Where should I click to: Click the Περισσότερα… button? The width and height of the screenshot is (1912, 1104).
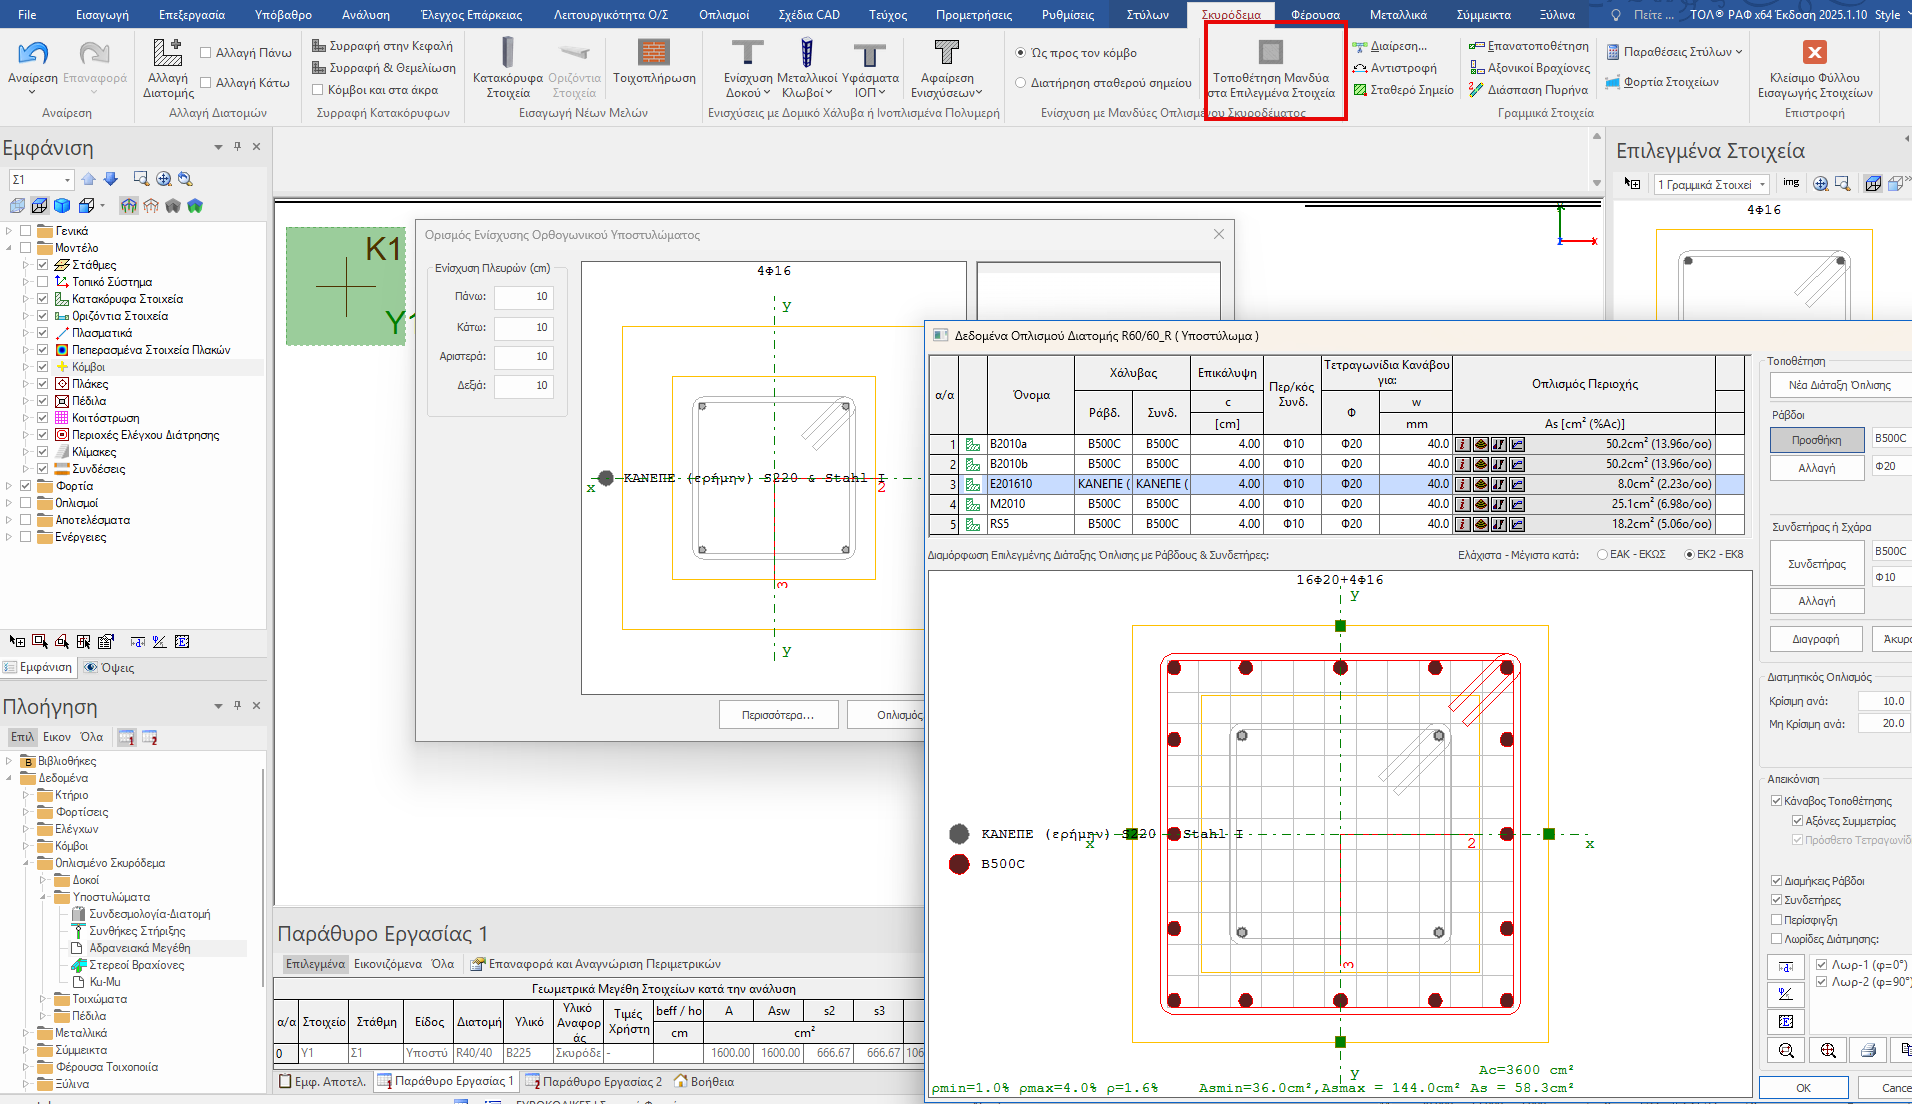click(777, 715)
